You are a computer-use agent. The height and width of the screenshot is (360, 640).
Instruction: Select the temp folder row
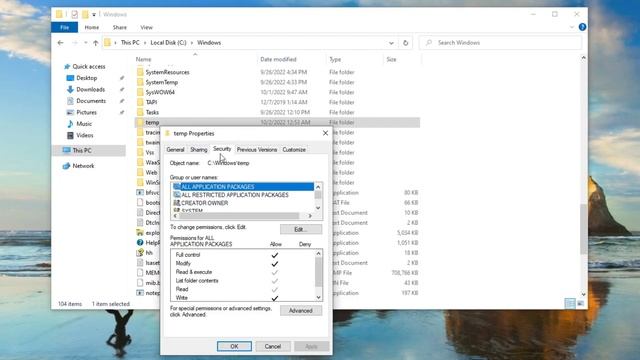click(277, 122)
